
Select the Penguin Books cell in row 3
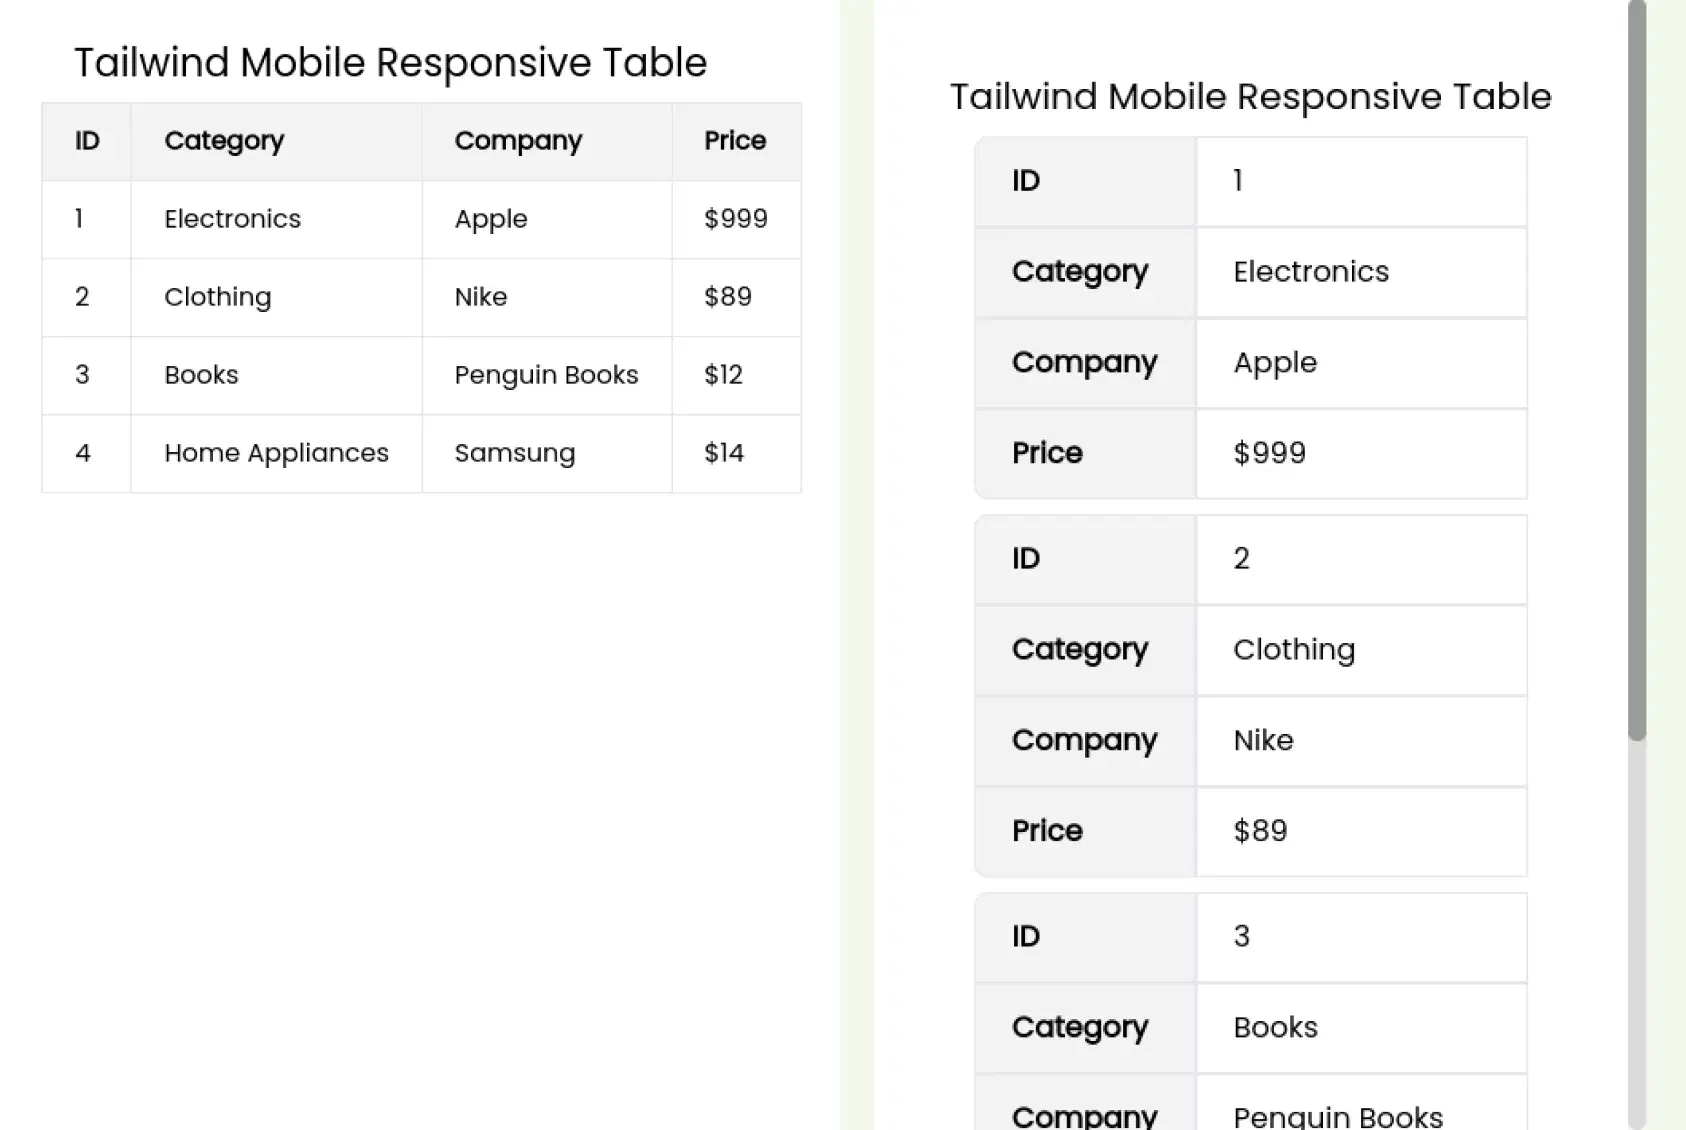click(546, 375)
